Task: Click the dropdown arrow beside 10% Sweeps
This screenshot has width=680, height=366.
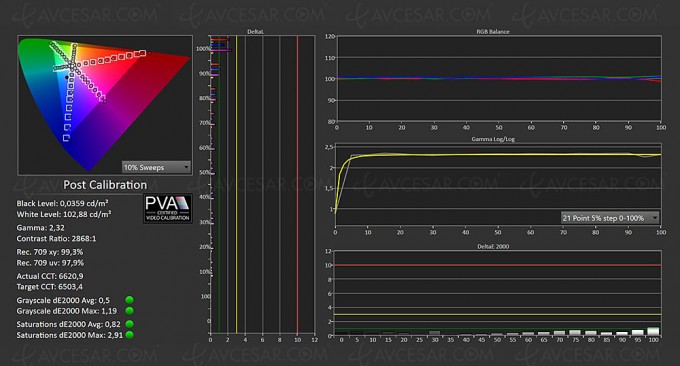Action: click(186, 167)
